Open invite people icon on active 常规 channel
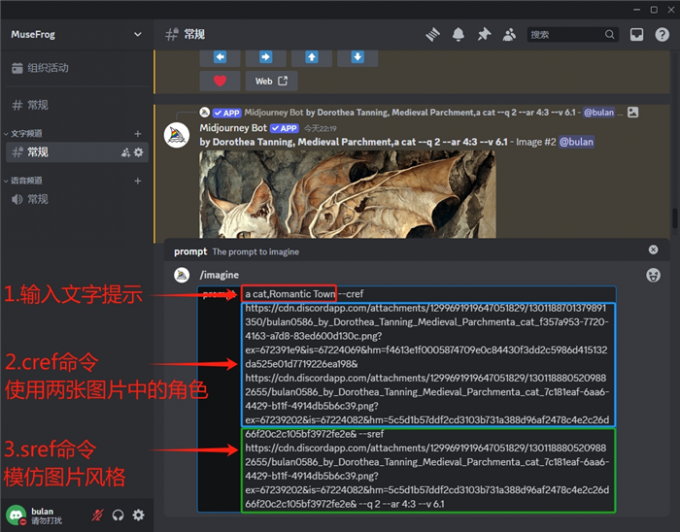Screen dimensions: 680x532 coord(125,152)
